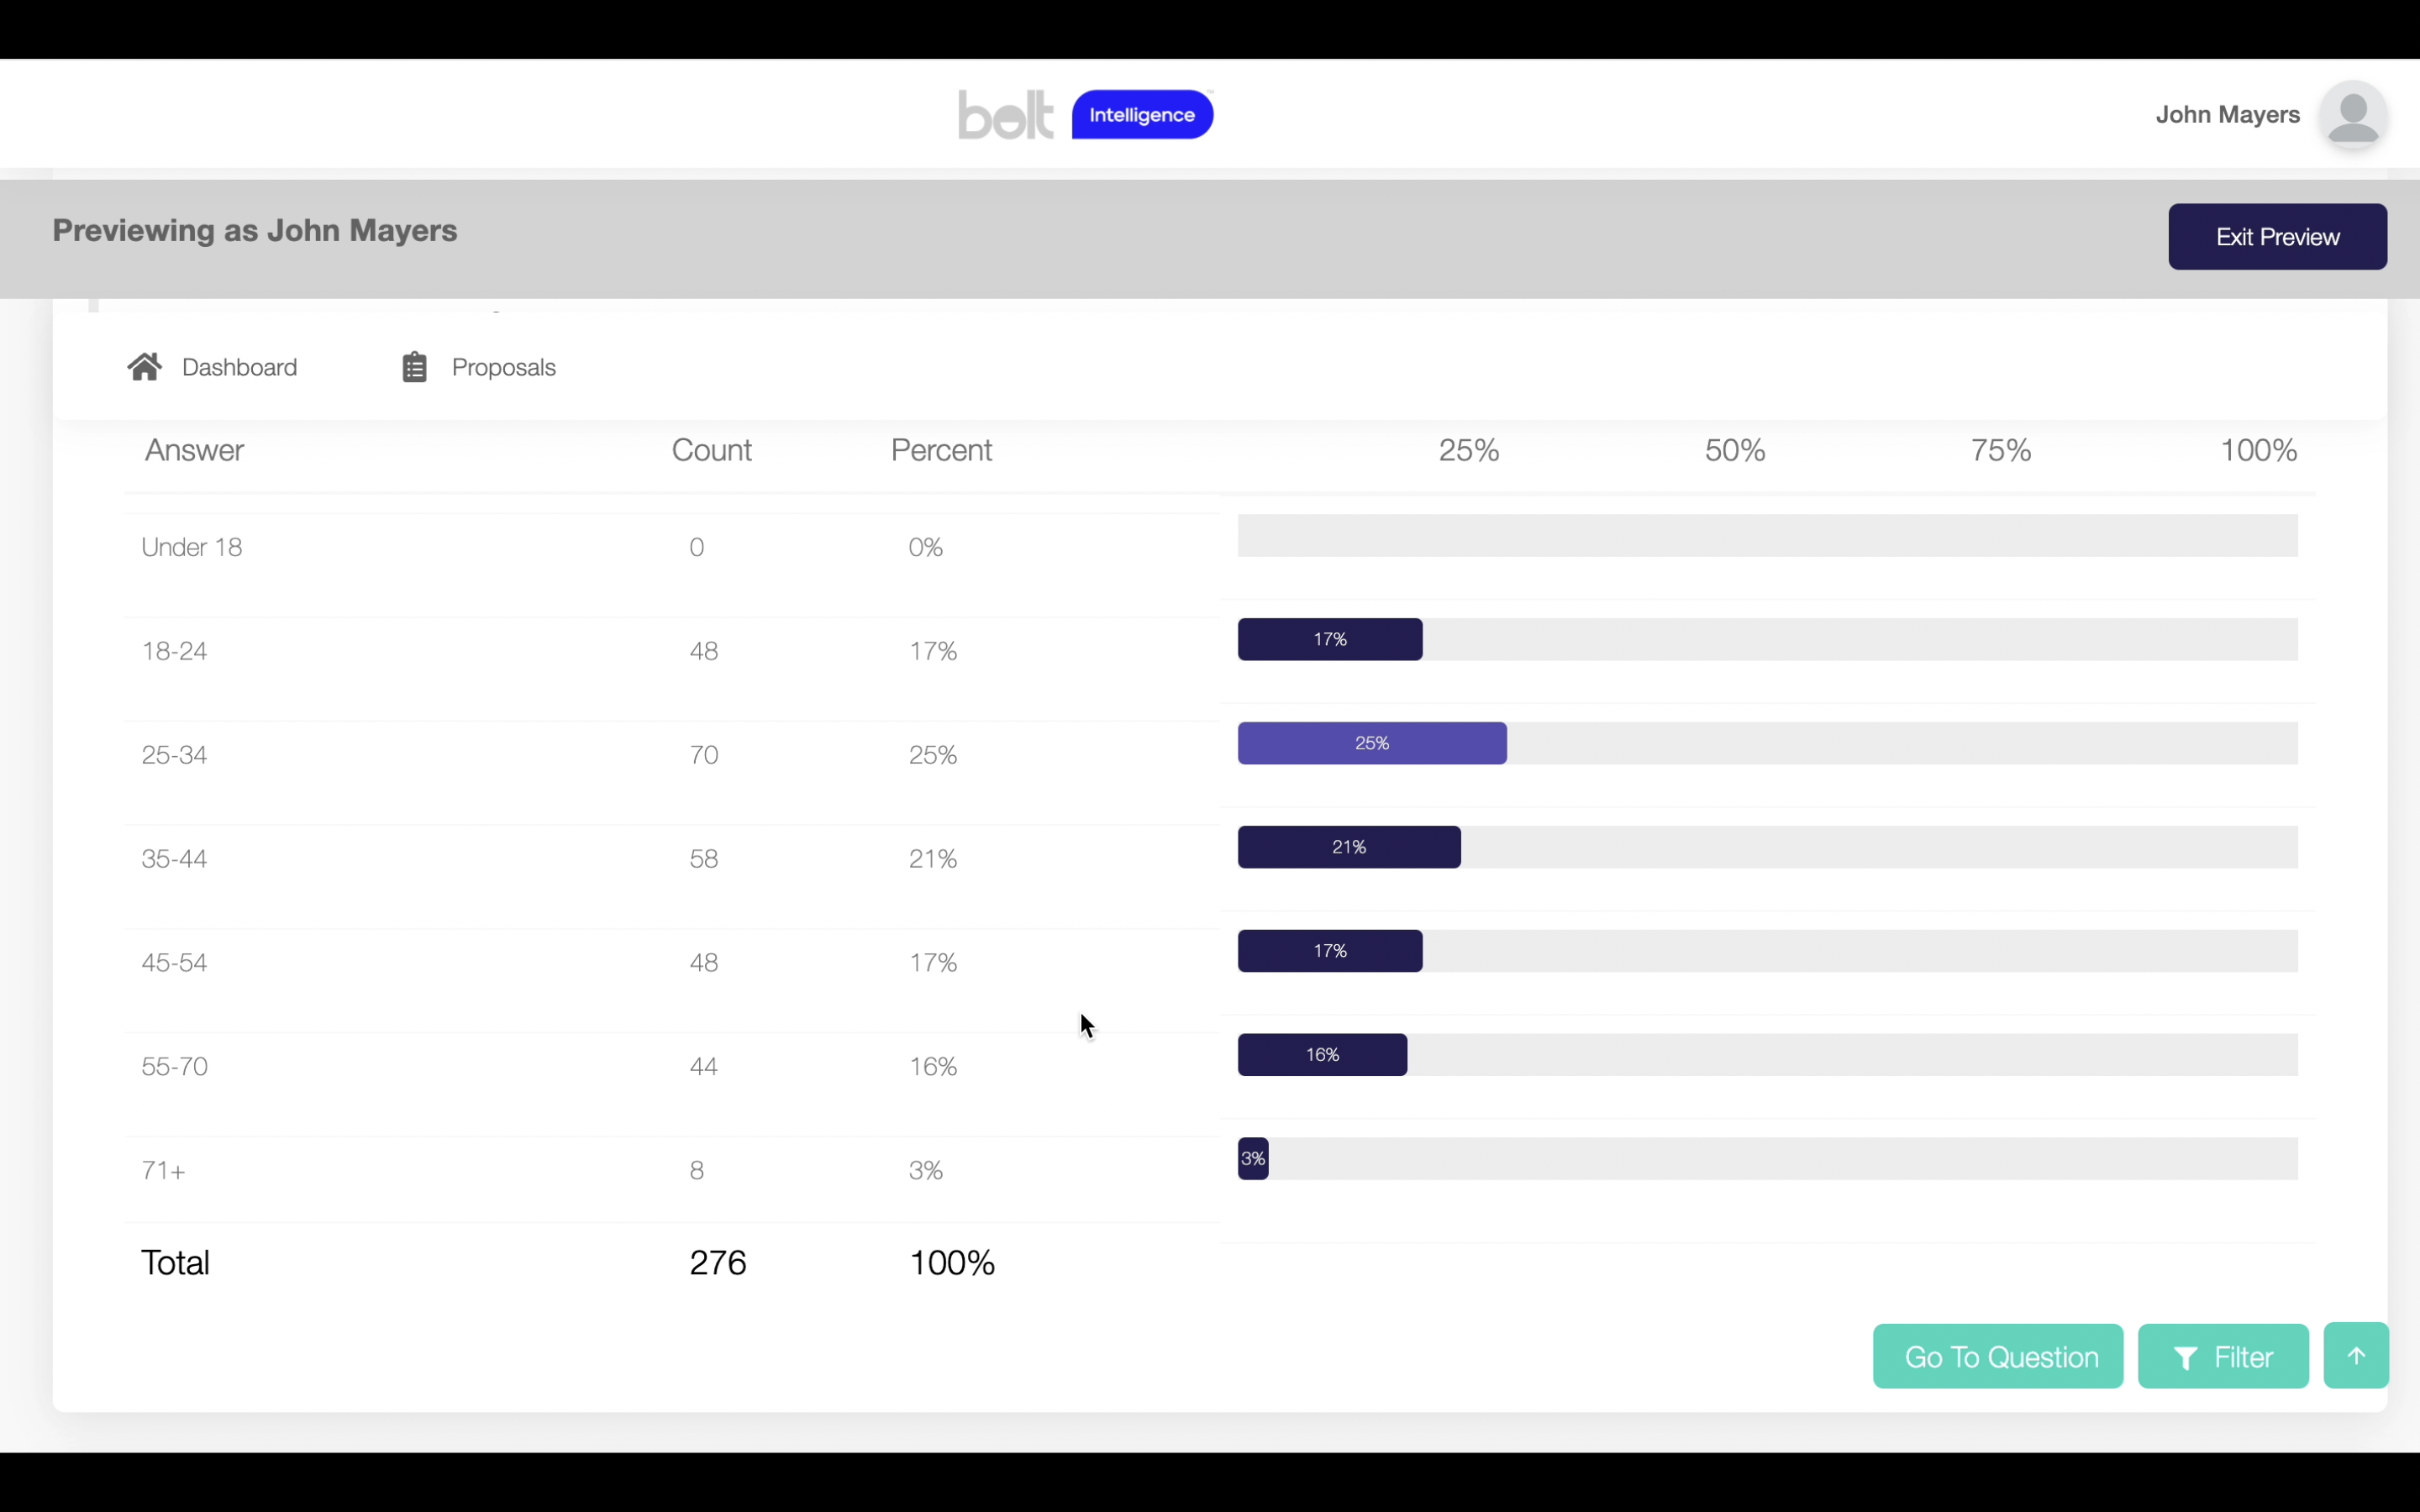Click count 44 in 55-70 row

[704, 1067]
